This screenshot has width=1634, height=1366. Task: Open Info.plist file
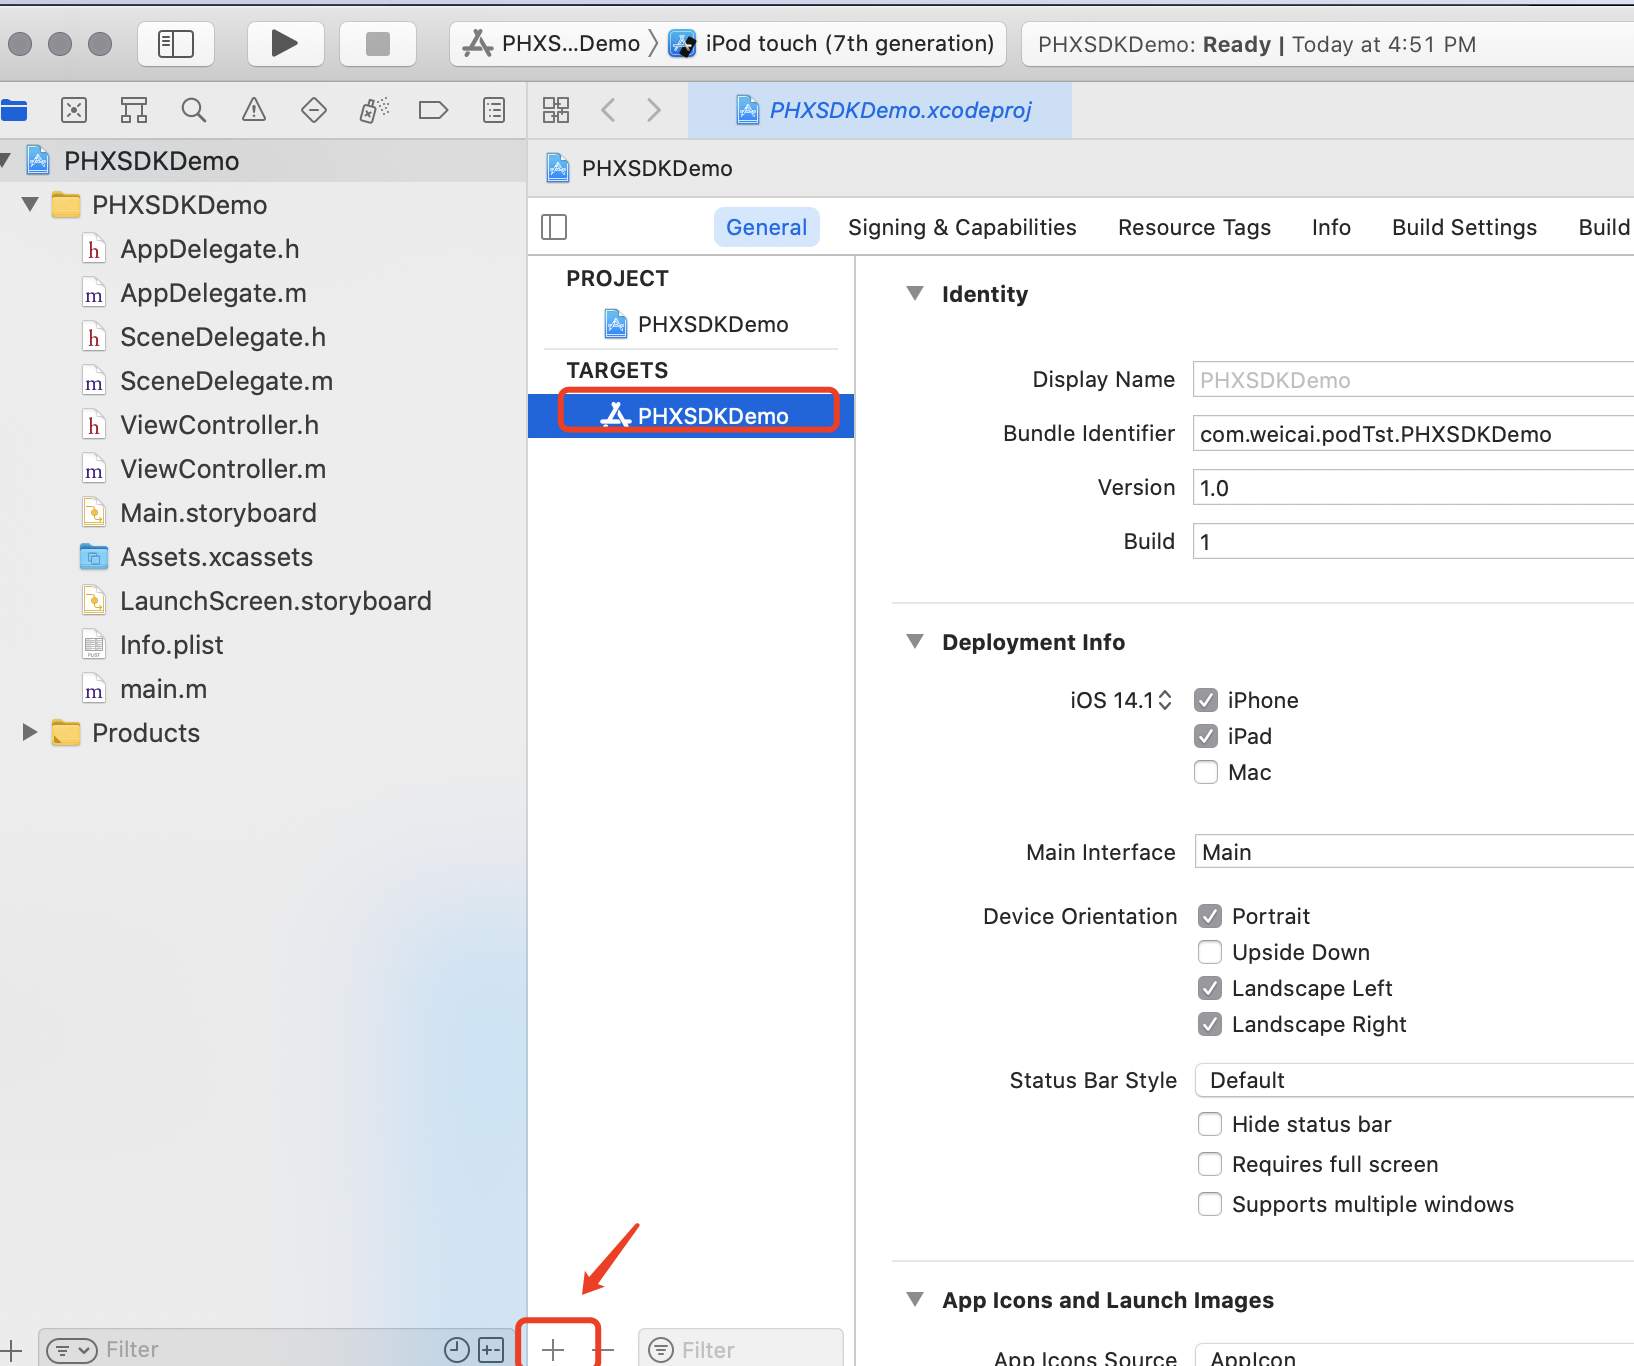click(171, 645)
